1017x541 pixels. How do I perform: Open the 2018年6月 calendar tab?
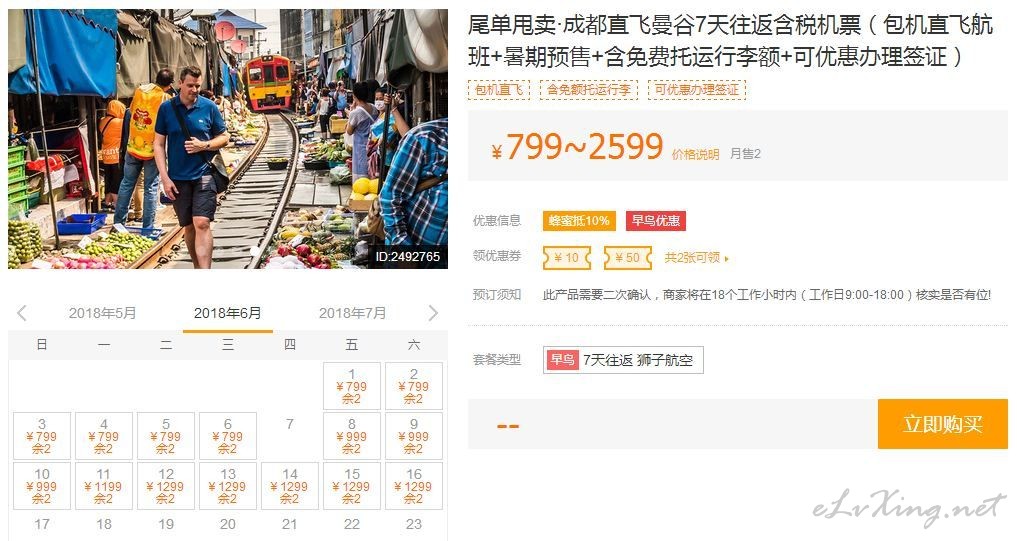tap(228, 313)
